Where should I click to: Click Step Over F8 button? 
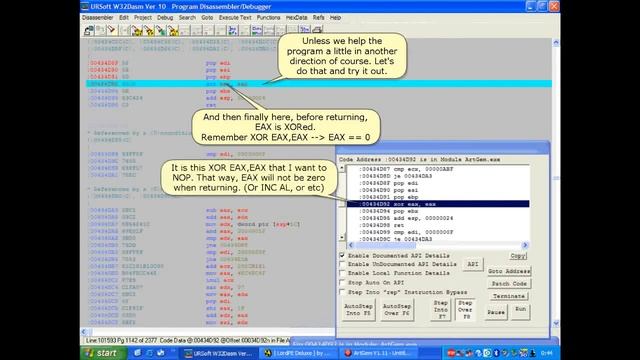465,310
